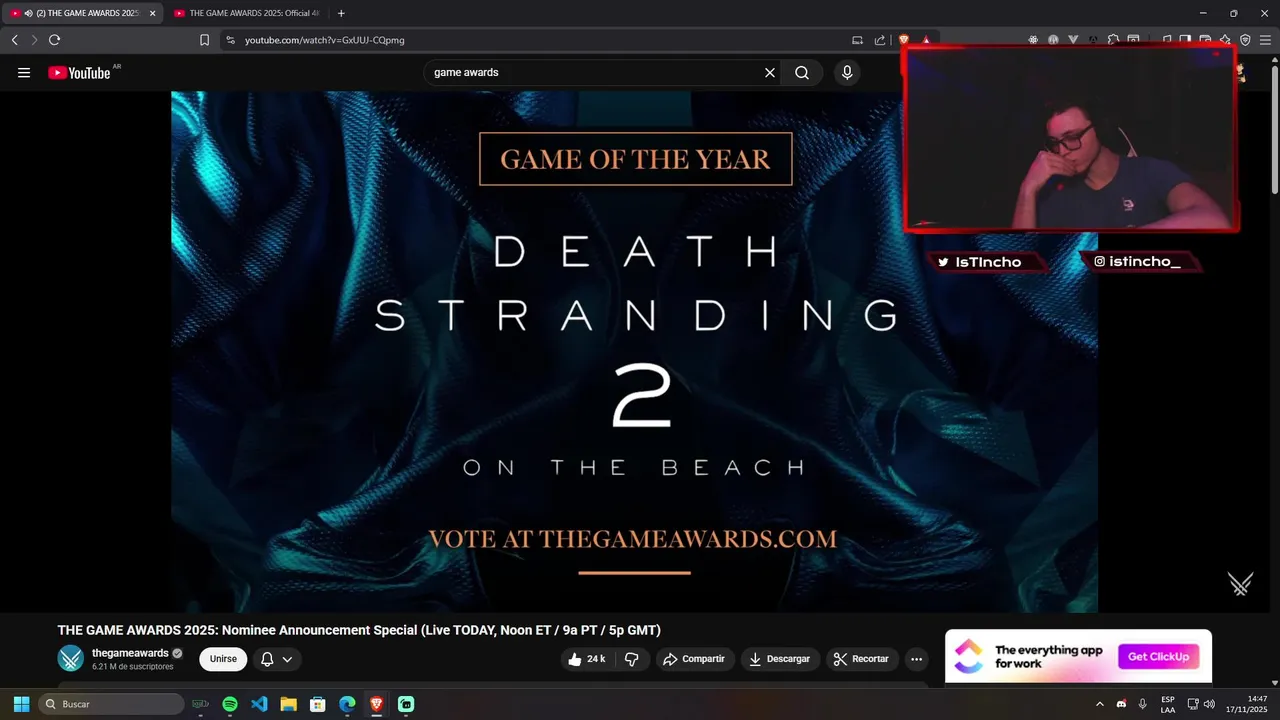Open Visual Studio Code from taskbar

click(x=259, y=704)
